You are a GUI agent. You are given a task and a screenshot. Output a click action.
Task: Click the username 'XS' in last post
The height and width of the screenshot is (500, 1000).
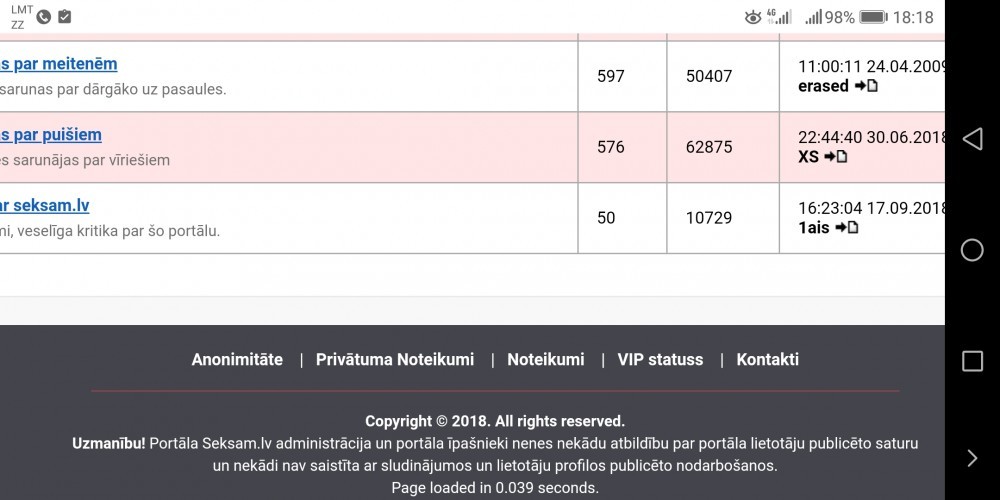pyautogui.click(x=808, y=157)
